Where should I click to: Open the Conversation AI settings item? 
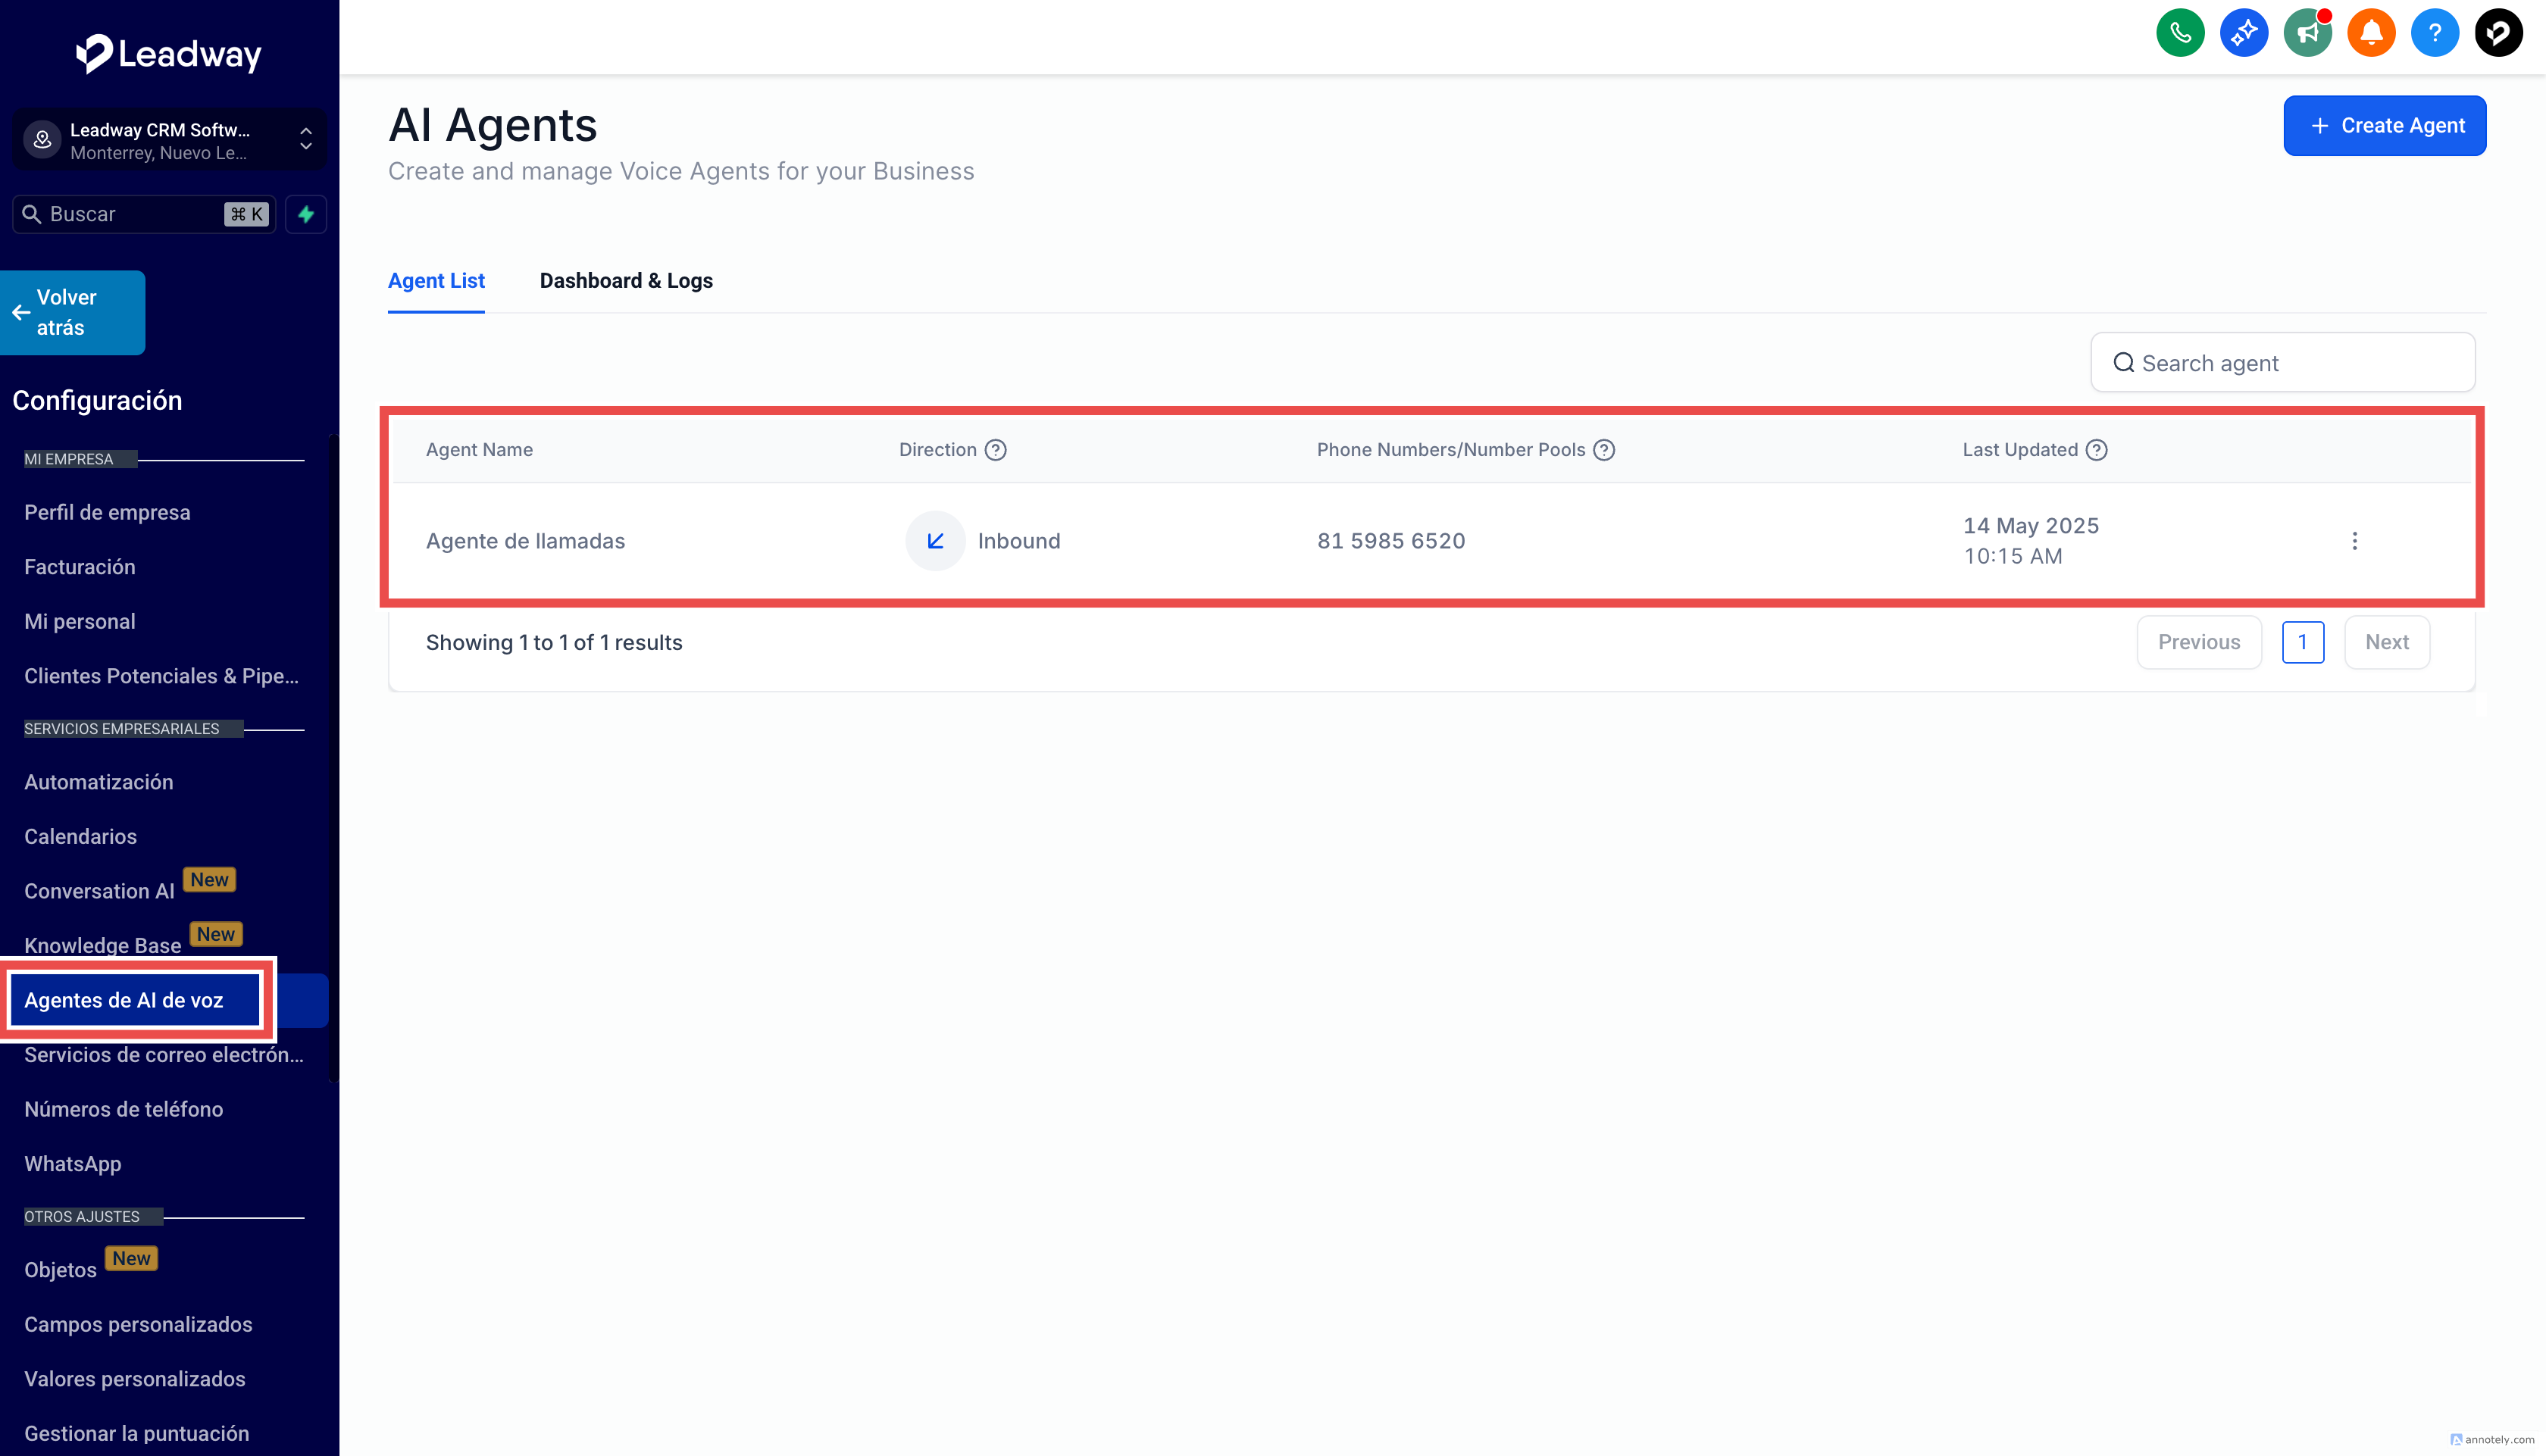99,891
